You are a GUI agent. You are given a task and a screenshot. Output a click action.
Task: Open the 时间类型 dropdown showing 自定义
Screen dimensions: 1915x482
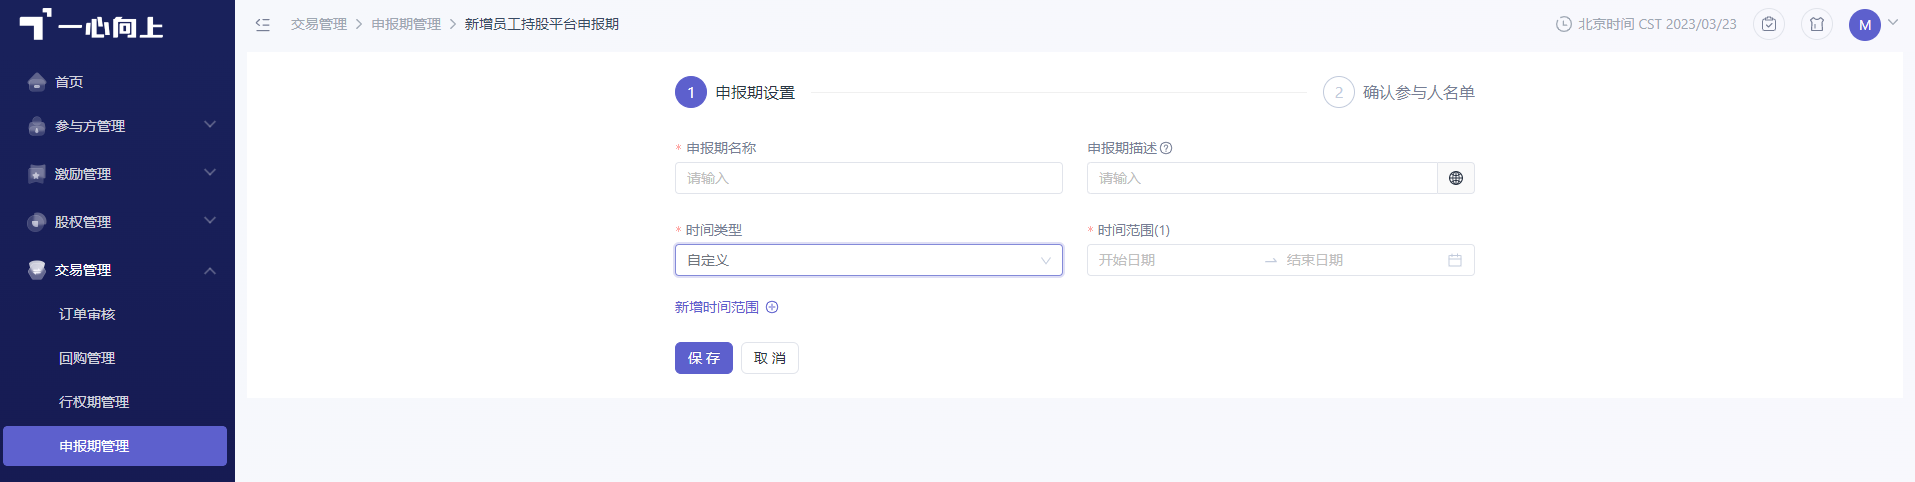tap(868, 260)
